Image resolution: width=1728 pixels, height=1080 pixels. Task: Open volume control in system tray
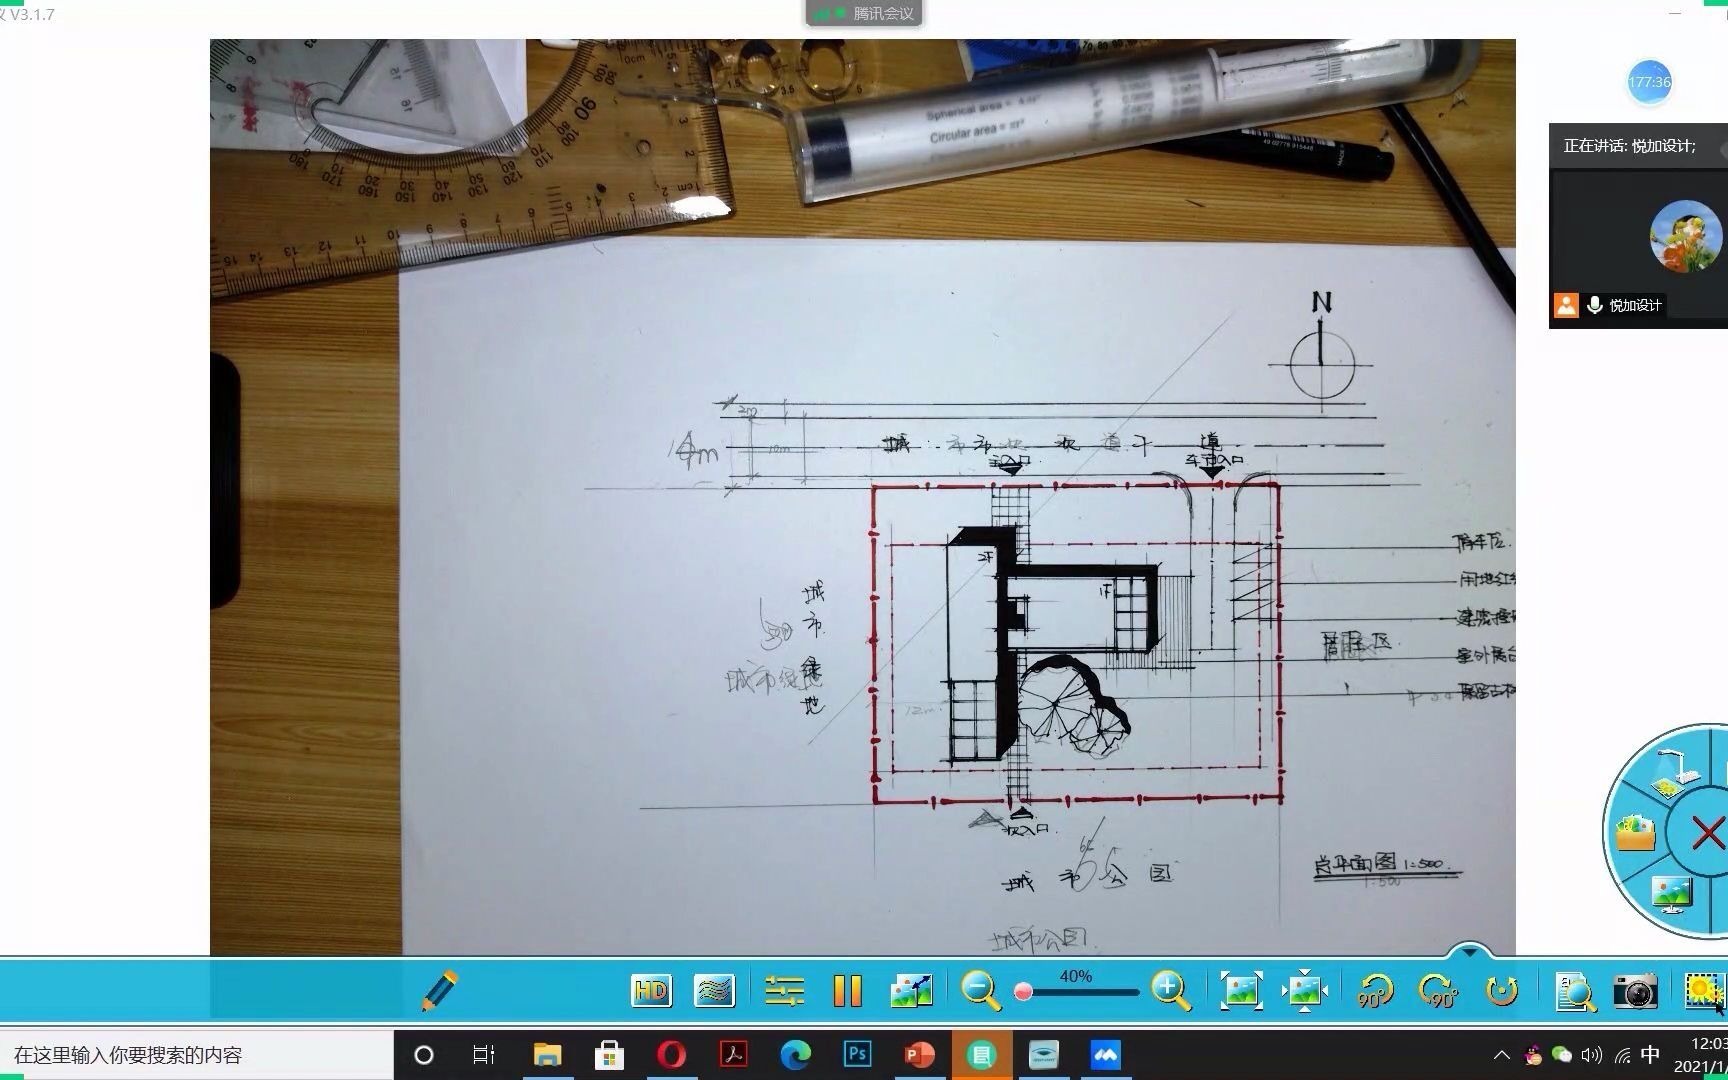tap(1592, 1055)
